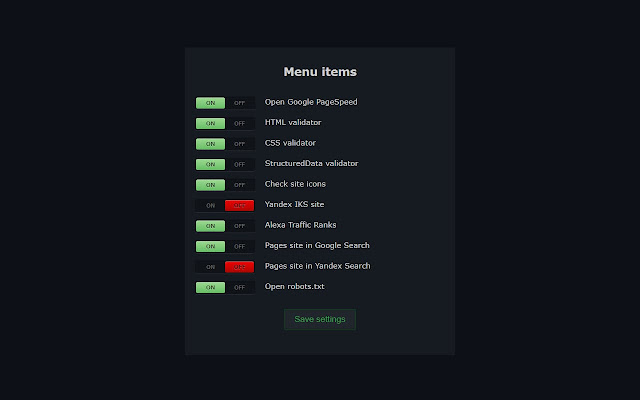Toggle the HTML validator switch
This screenshot has width=640, height=400.
225,123
